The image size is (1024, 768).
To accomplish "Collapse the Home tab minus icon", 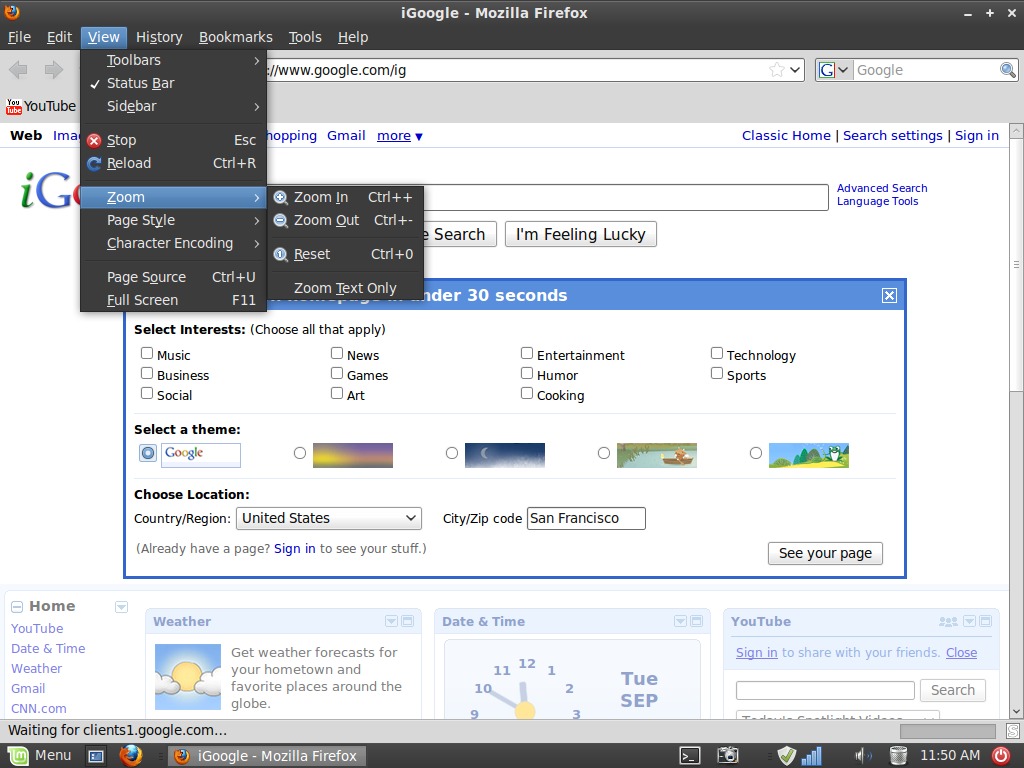I will tap(17, 607).
